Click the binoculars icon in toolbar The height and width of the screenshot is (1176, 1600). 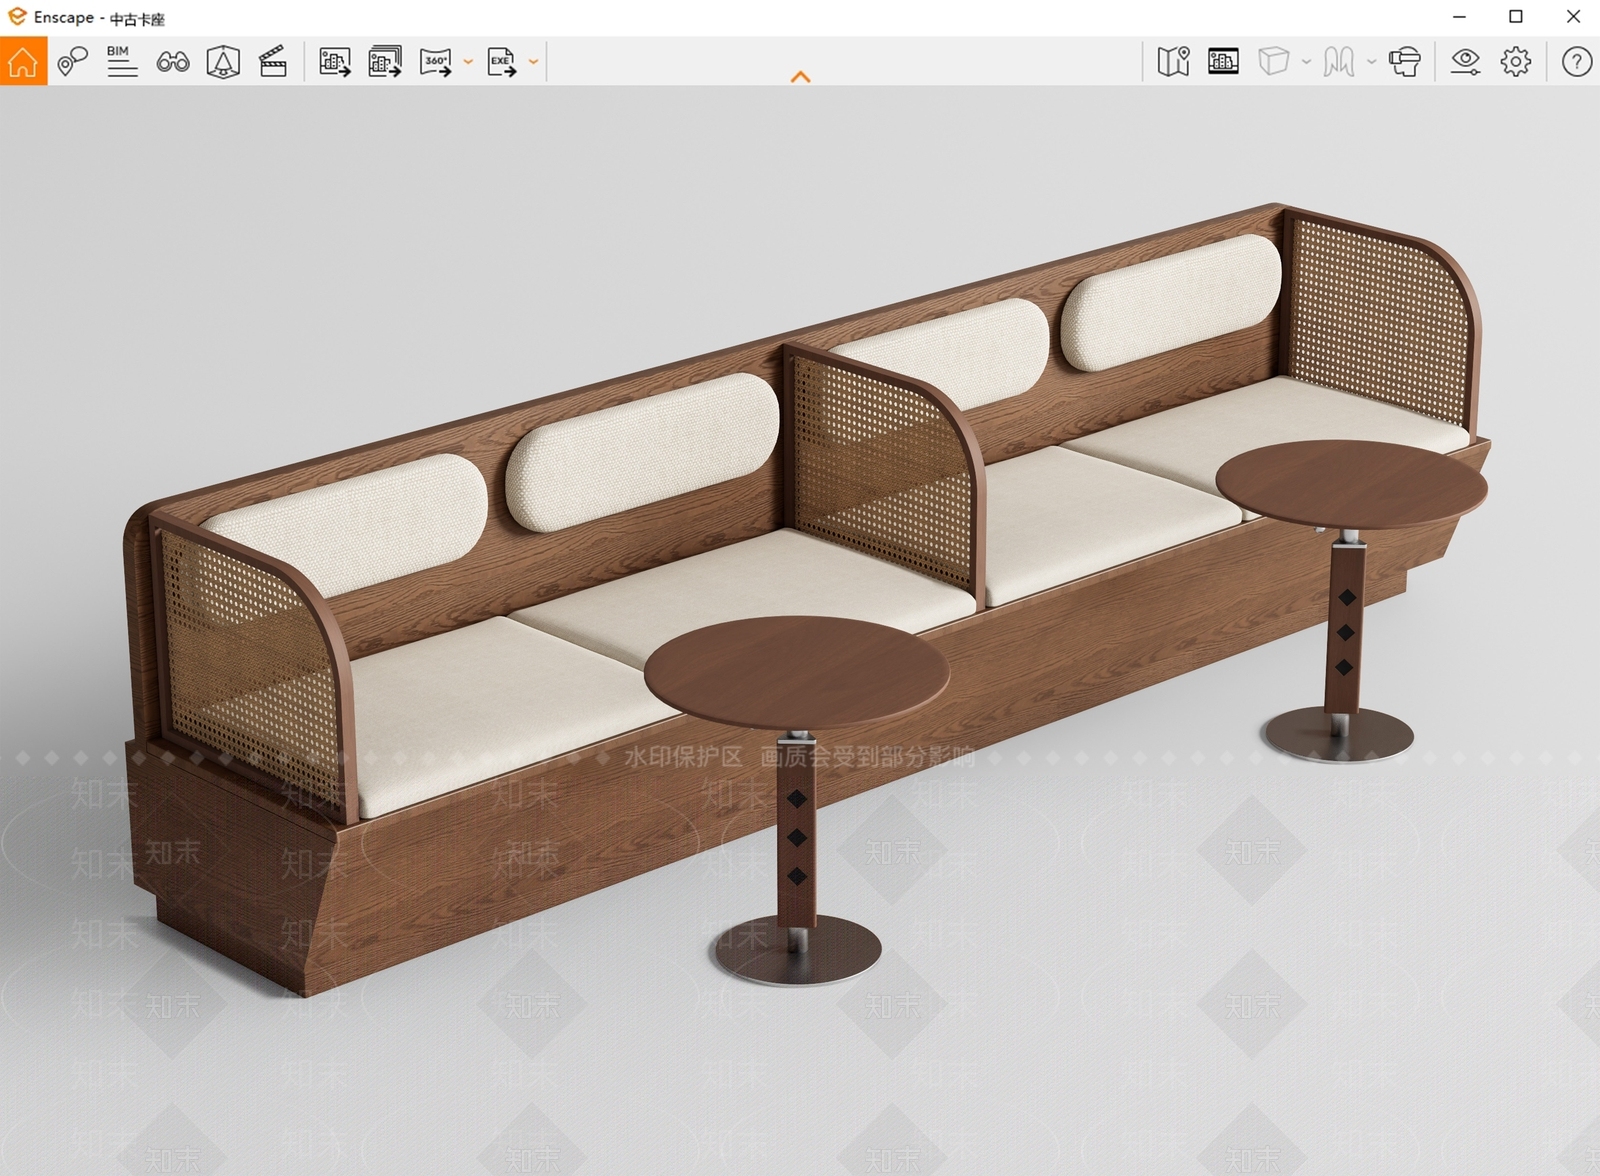173,62
